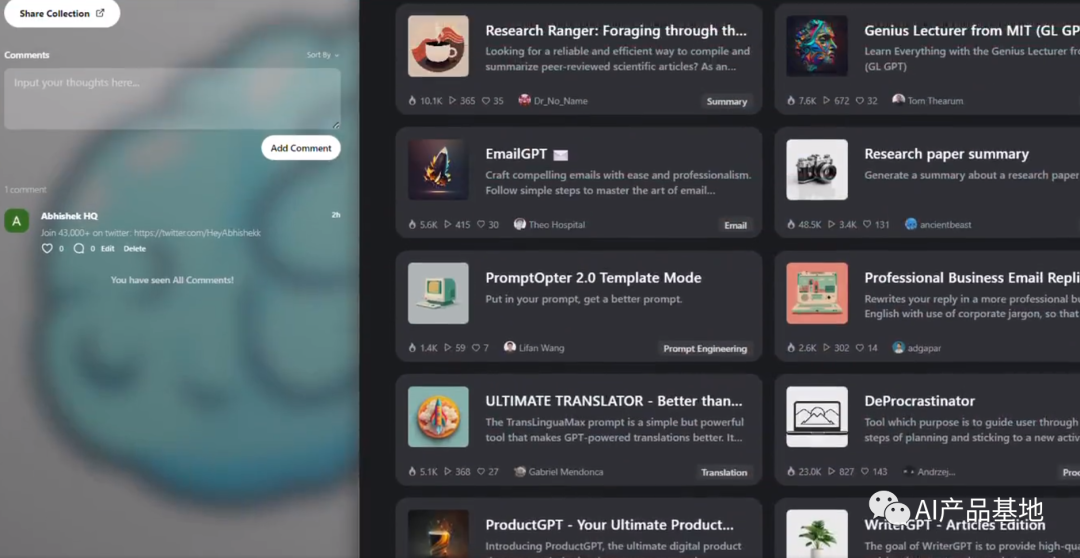The width and height of the screenshot is (1080, 558).
Task: Delete Abhishek HQ's comment
Action: tap(134, 249)
